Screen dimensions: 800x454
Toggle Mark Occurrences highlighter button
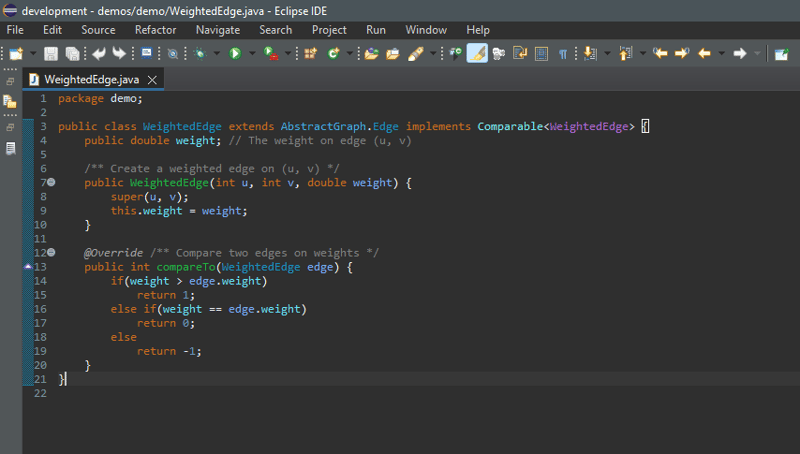[477, 53]
